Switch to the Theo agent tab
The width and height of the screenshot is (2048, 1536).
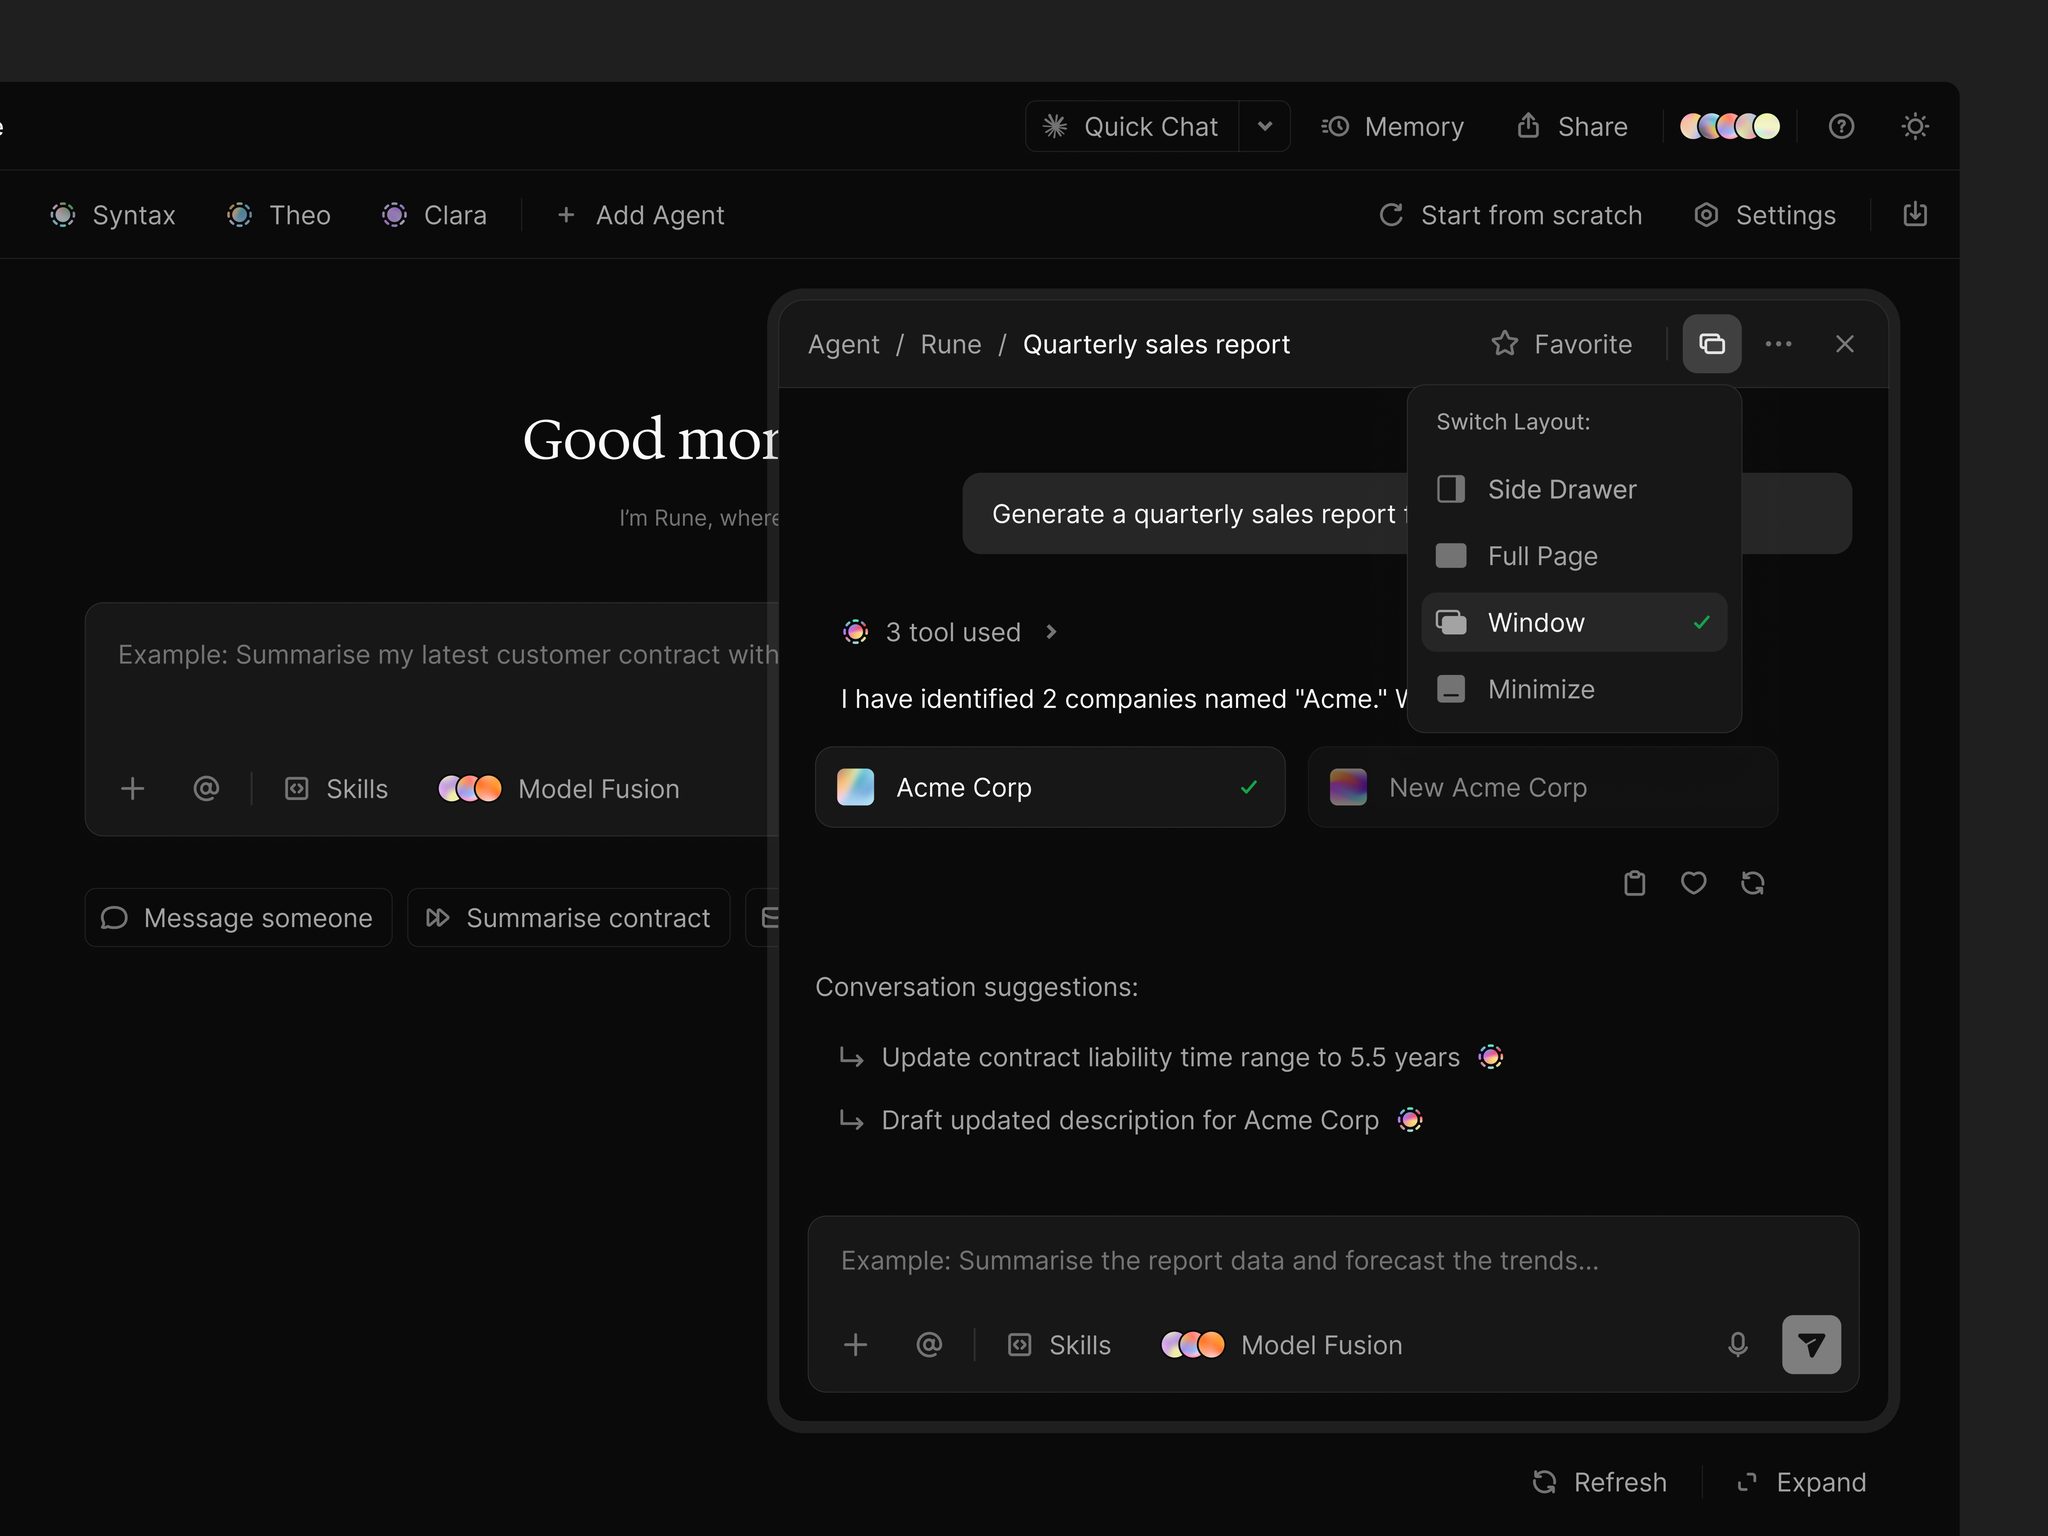point(279,215)
